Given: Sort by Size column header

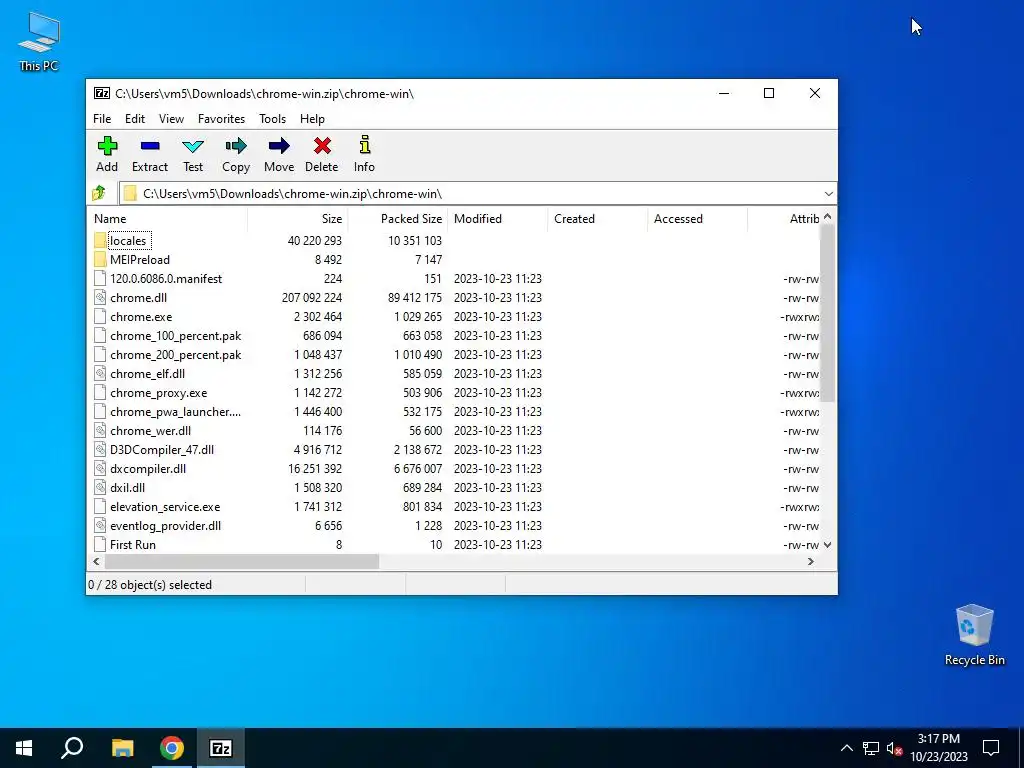Looking at the screenshot, I should tap(298, 219).
